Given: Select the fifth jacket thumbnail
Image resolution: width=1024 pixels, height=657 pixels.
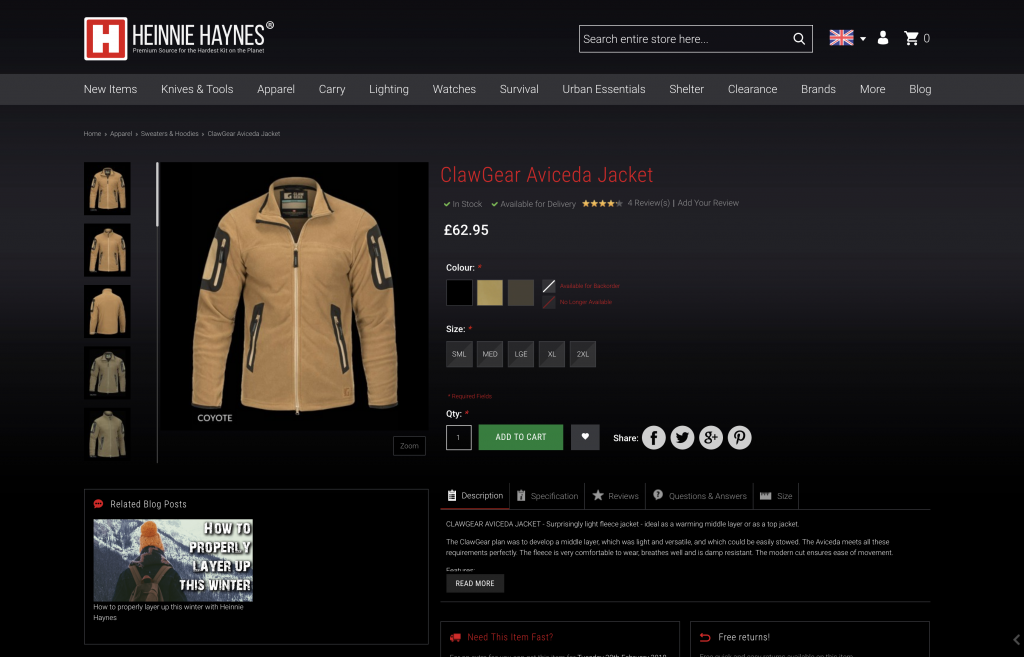Looking at the screenshot, I should (107, 434).
